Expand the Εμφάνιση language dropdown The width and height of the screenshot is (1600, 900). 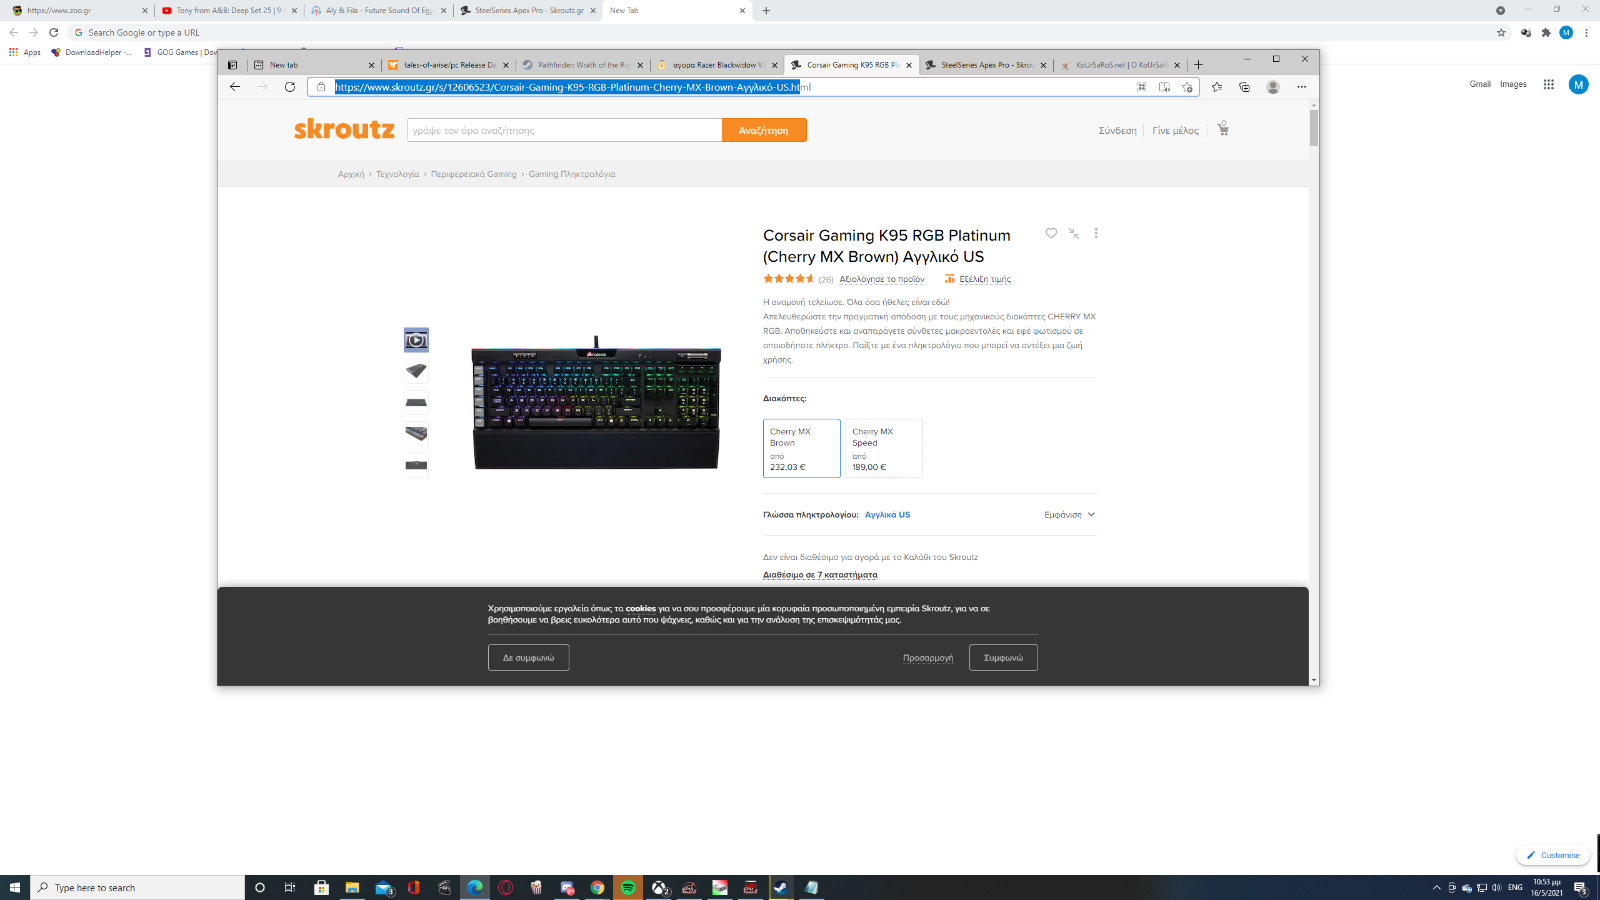(x=1070, y=515)
